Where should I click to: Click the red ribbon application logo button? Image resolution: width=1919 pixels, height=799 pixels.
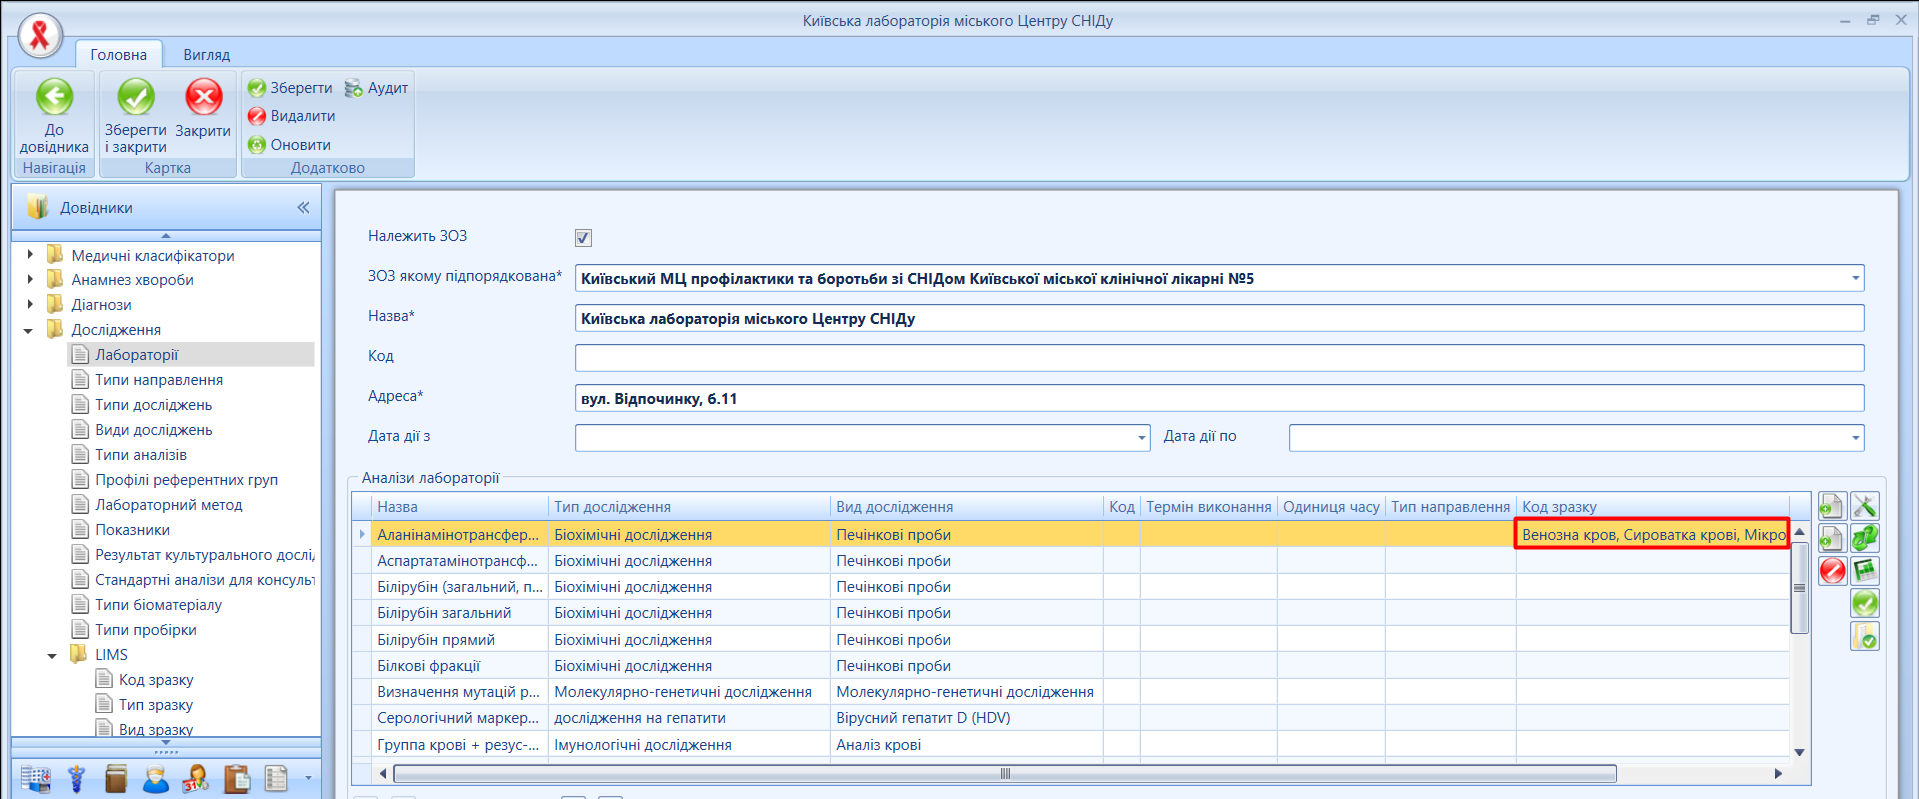tap(40, 36)
